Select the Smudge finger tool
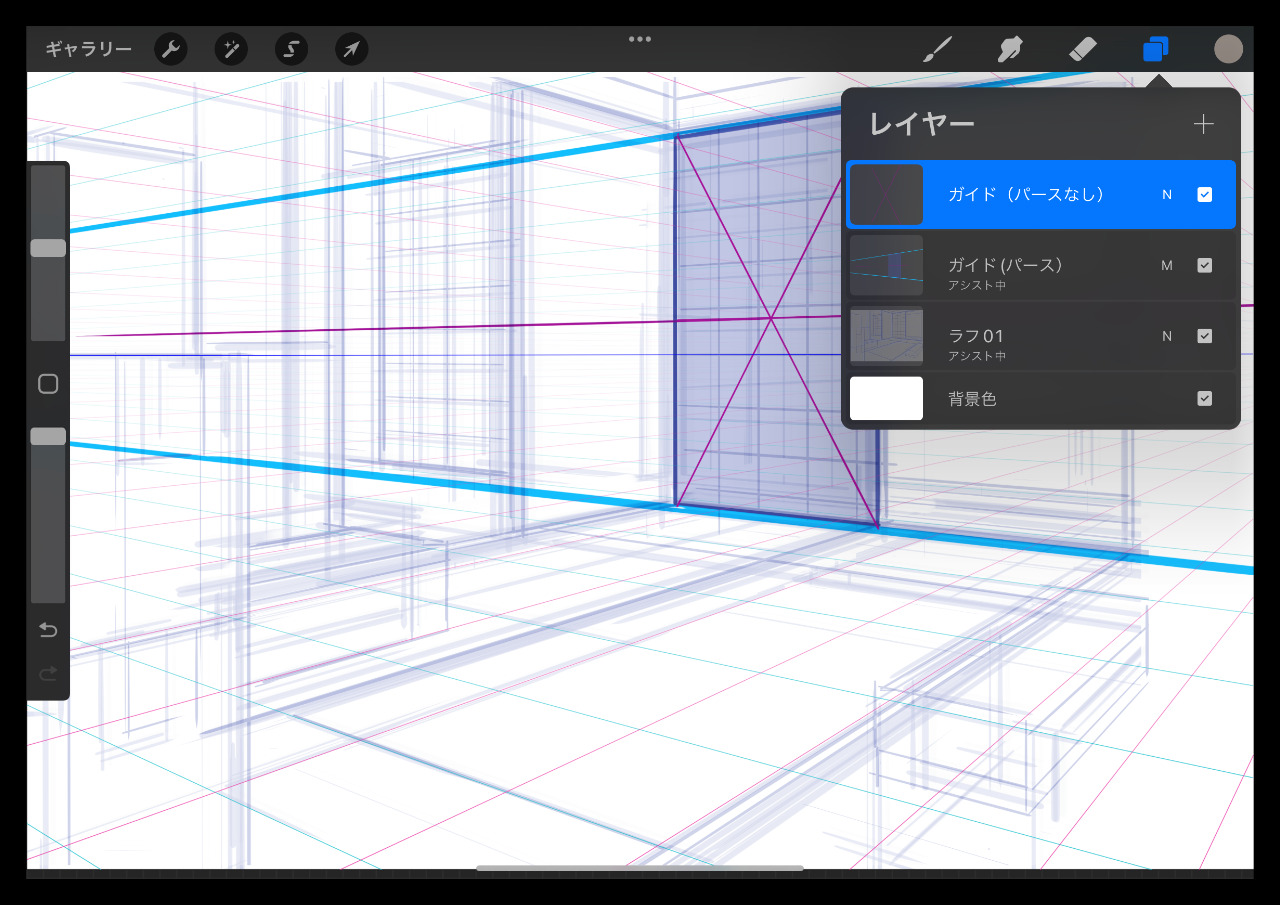The width and height of the screenshot is (1280, 905). tap(1010, 49)
